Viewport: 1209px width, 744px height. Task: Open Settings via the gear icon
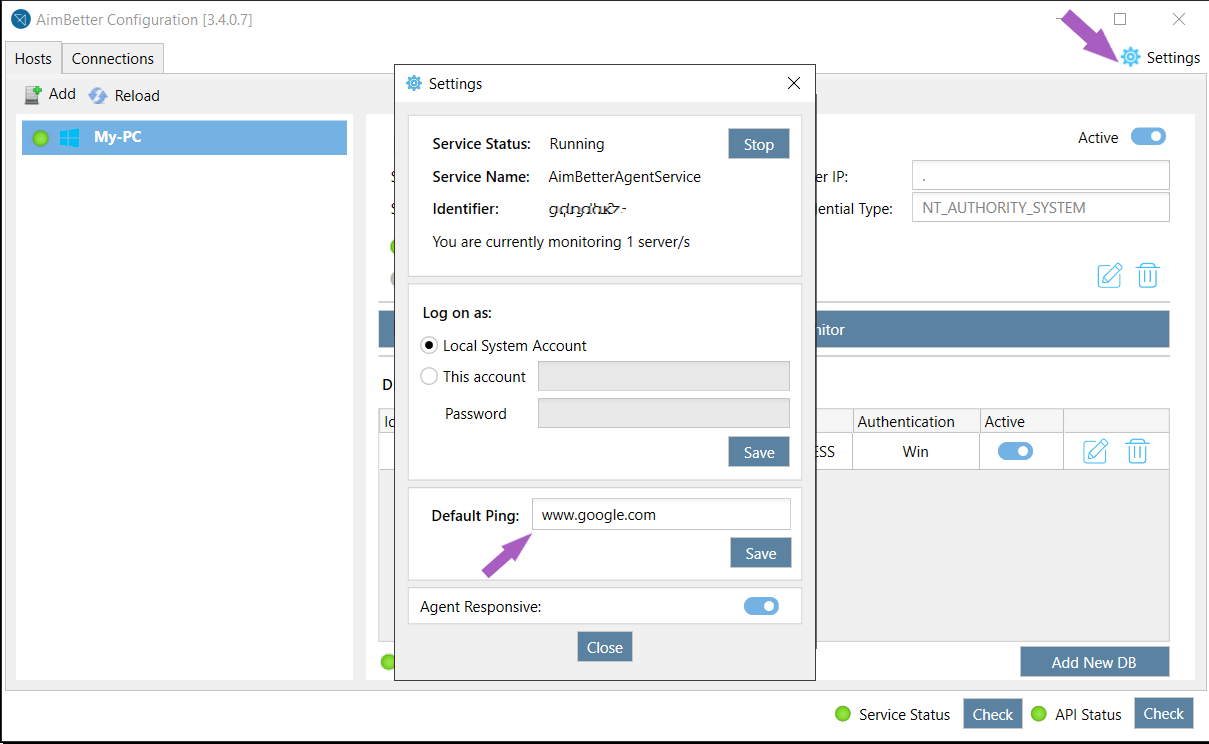[x=1130, y=57]
